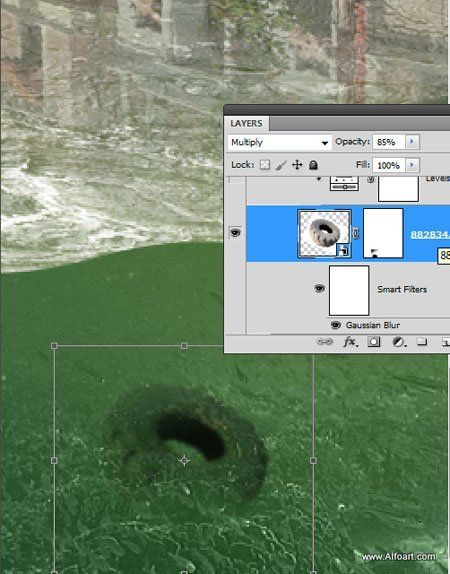Select the Smart Filters mask thumbnail
450x574 pixels.
pyautogui.click(x=349, y=290)
